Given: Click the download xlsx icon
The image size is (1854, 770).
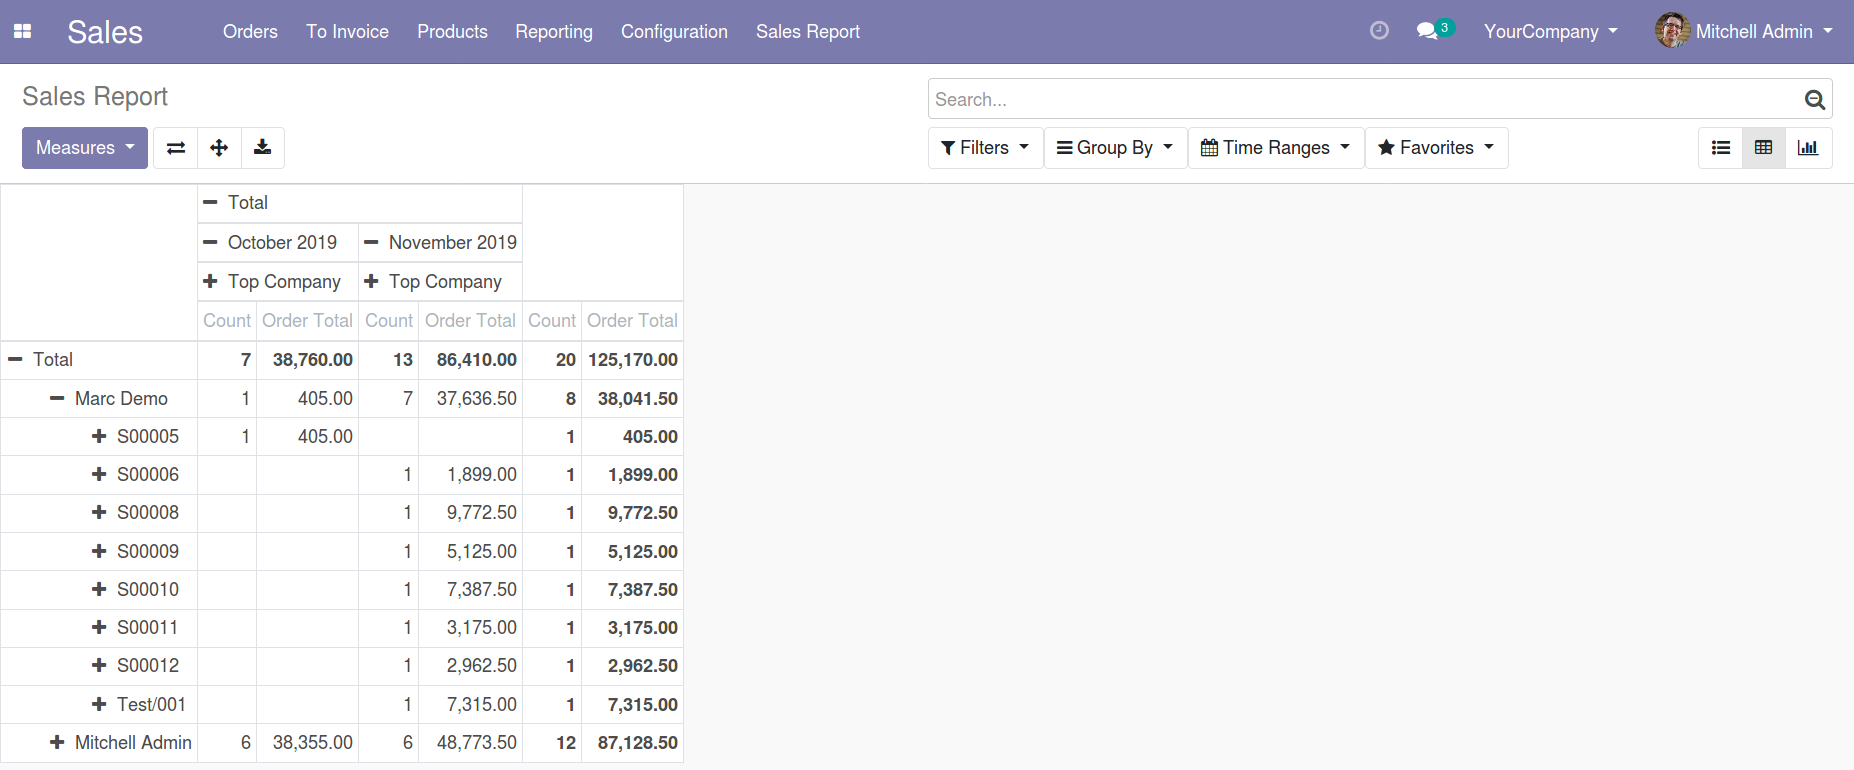Looking at the screenshot, I should tap(262, 148).
